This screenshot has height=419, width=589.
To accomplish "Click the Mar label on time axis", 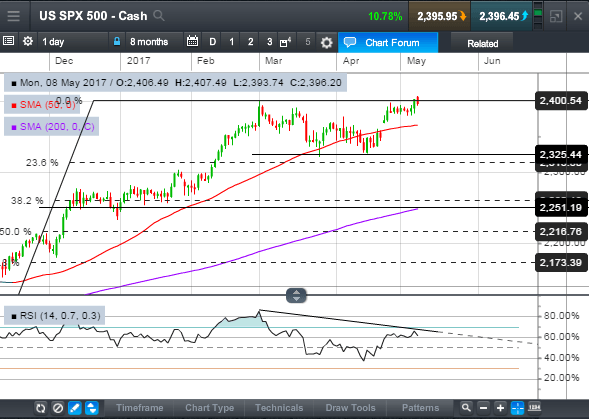I will point(273,61).
